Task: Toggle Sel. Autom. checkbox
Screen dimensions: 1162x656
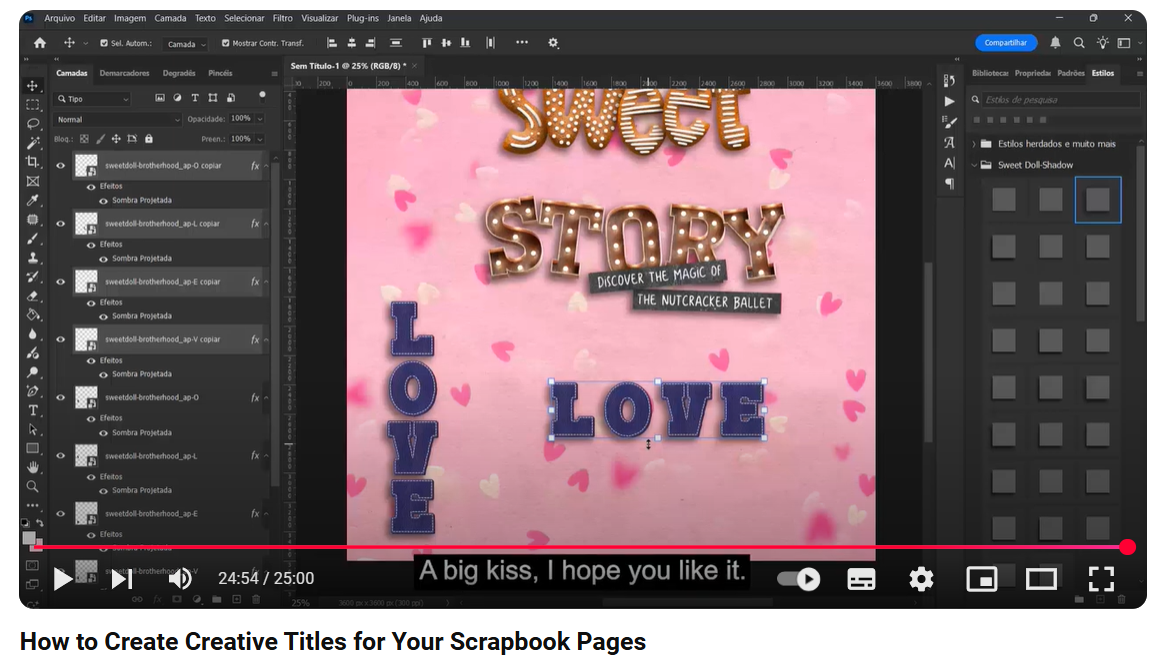Action: [x=104, y=43]
